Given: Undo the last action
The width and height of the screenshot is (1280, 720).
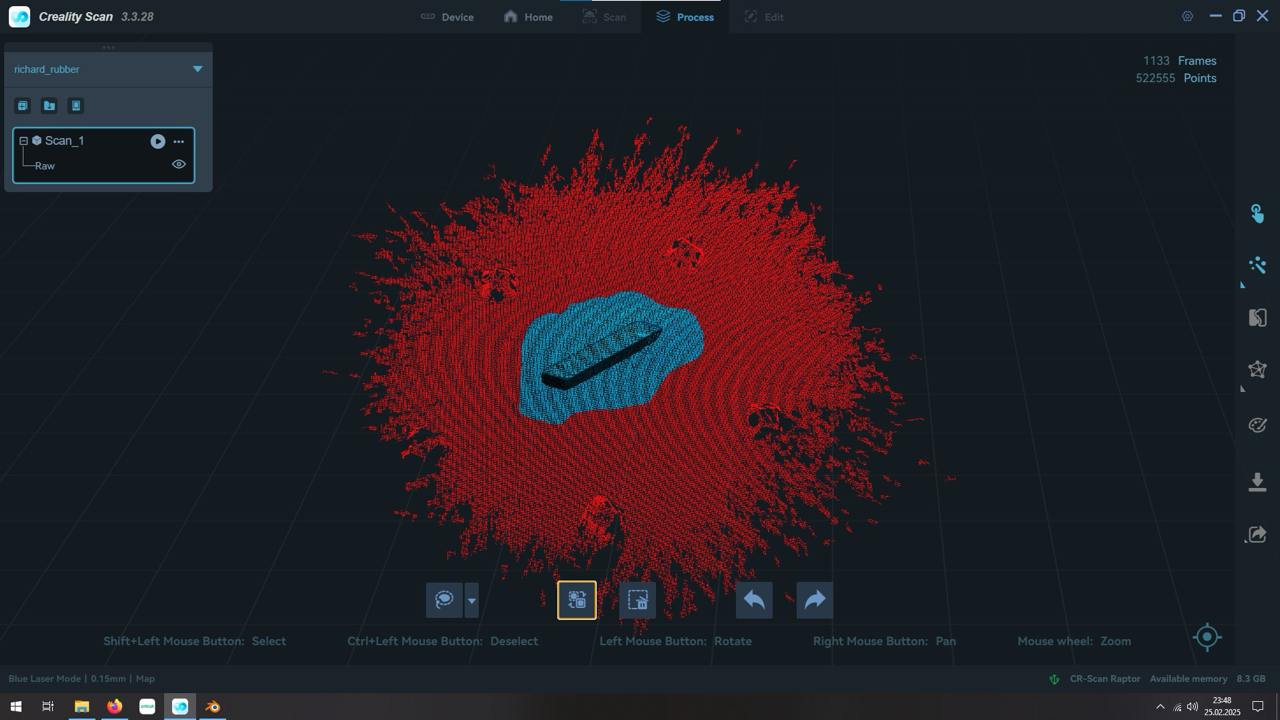Looking at the screenshot, I should 754,600.
